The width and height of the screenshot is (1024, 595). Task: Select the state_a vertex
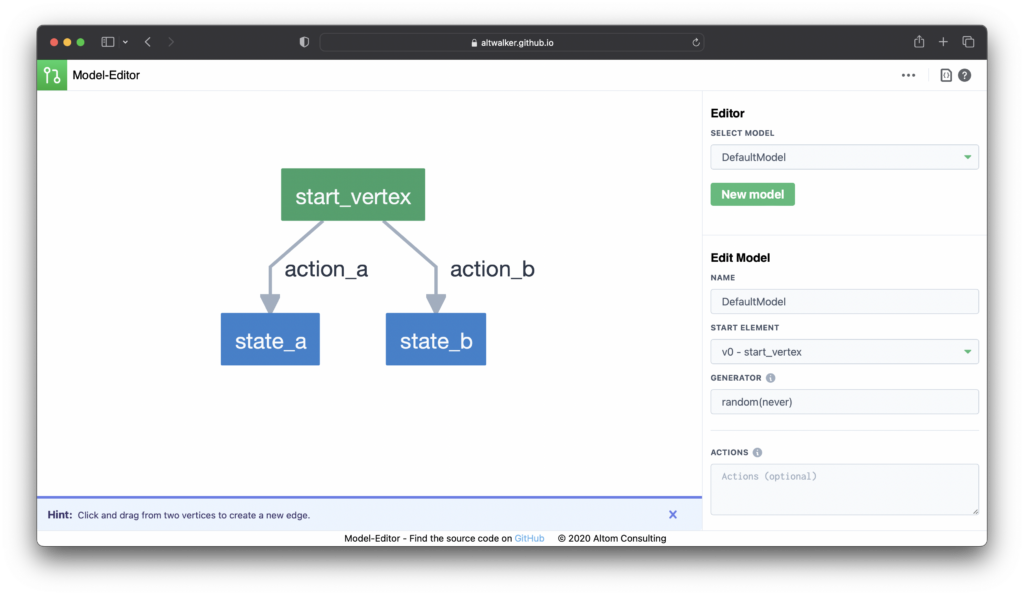270,339
